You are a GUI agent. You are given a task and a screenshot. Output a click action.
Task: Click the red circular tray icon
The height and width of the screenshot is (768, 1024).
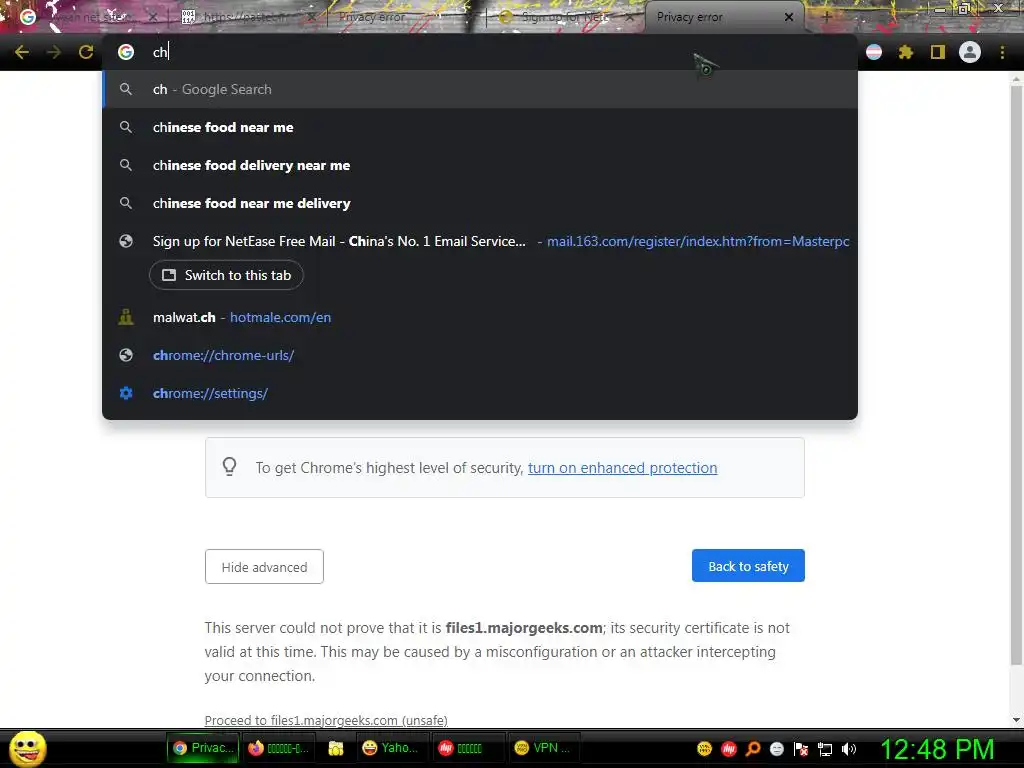pyautogui.click(x=729, y=749)
